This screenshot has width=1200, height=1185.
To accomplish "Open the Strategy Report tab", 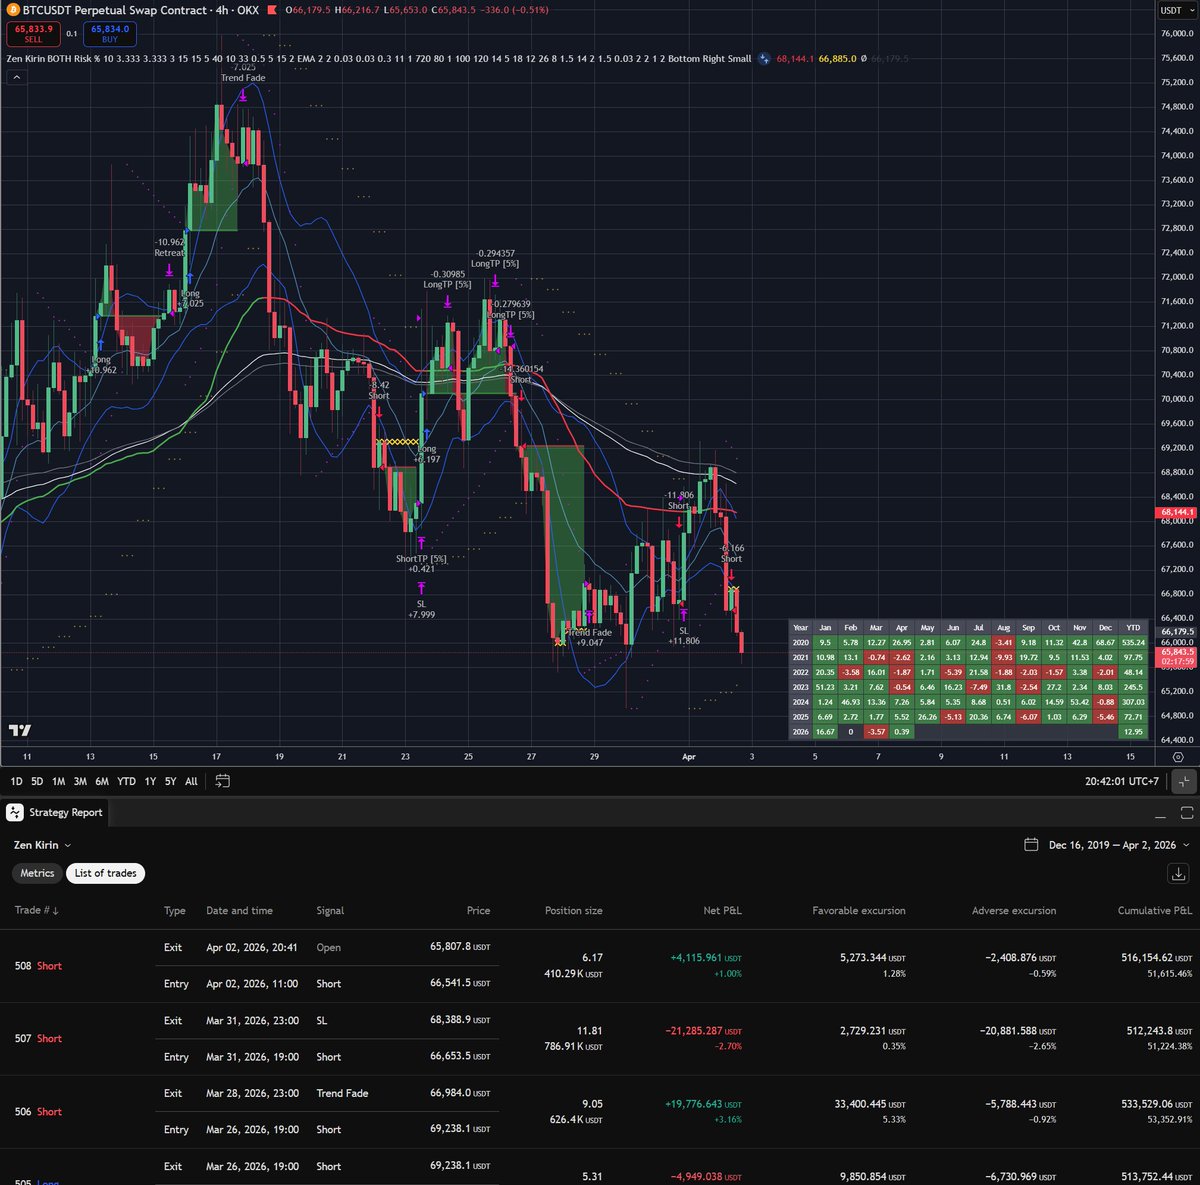I will pos(56,812).
